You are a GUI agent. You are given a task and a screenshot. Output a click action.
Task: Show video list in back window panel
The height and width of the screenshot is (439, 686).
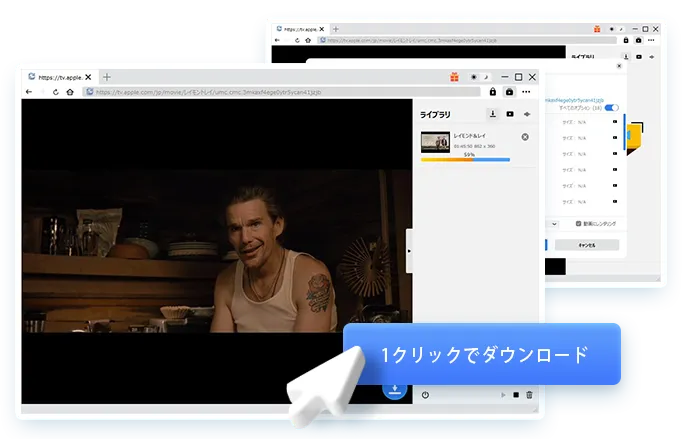[x=639, y=57]
